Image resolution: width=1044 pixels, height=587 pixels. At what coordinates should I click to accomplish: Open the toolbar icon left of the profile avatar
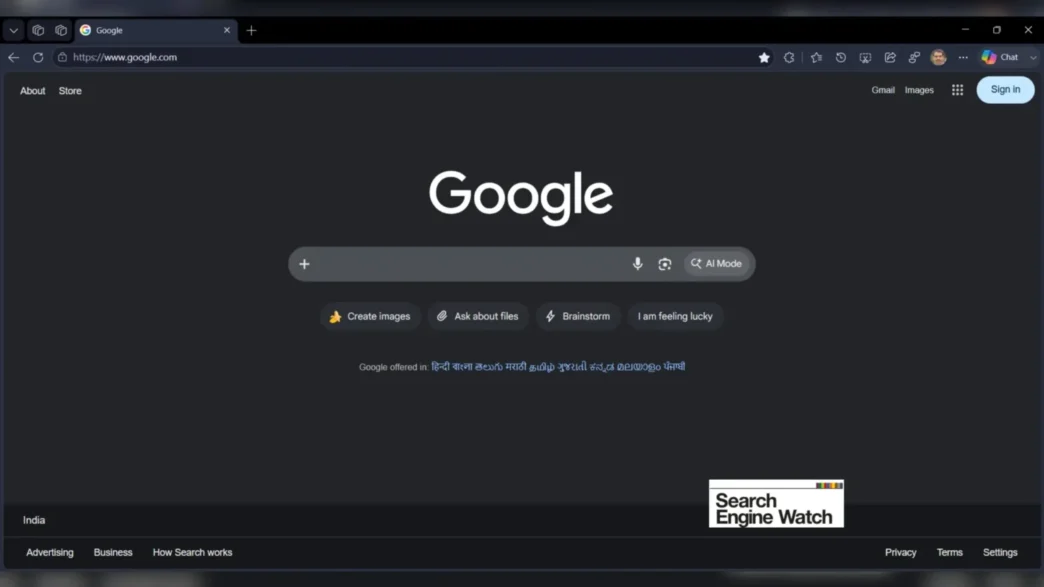(x=914, y=58)
